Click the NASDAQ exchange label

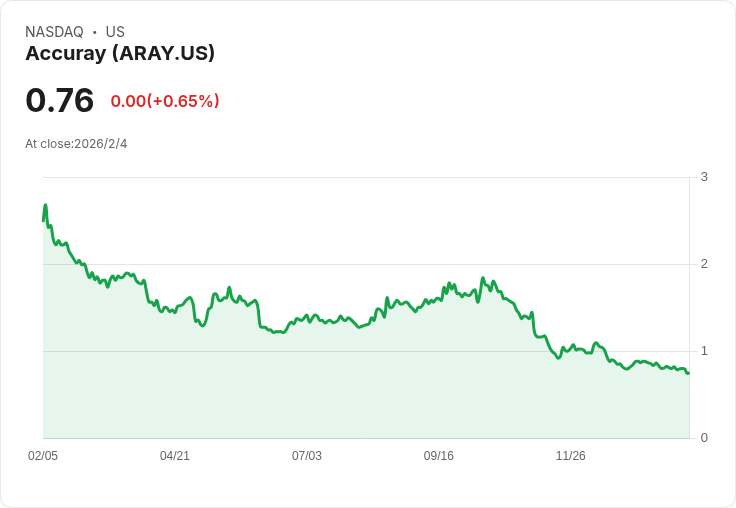click(54, 32)
